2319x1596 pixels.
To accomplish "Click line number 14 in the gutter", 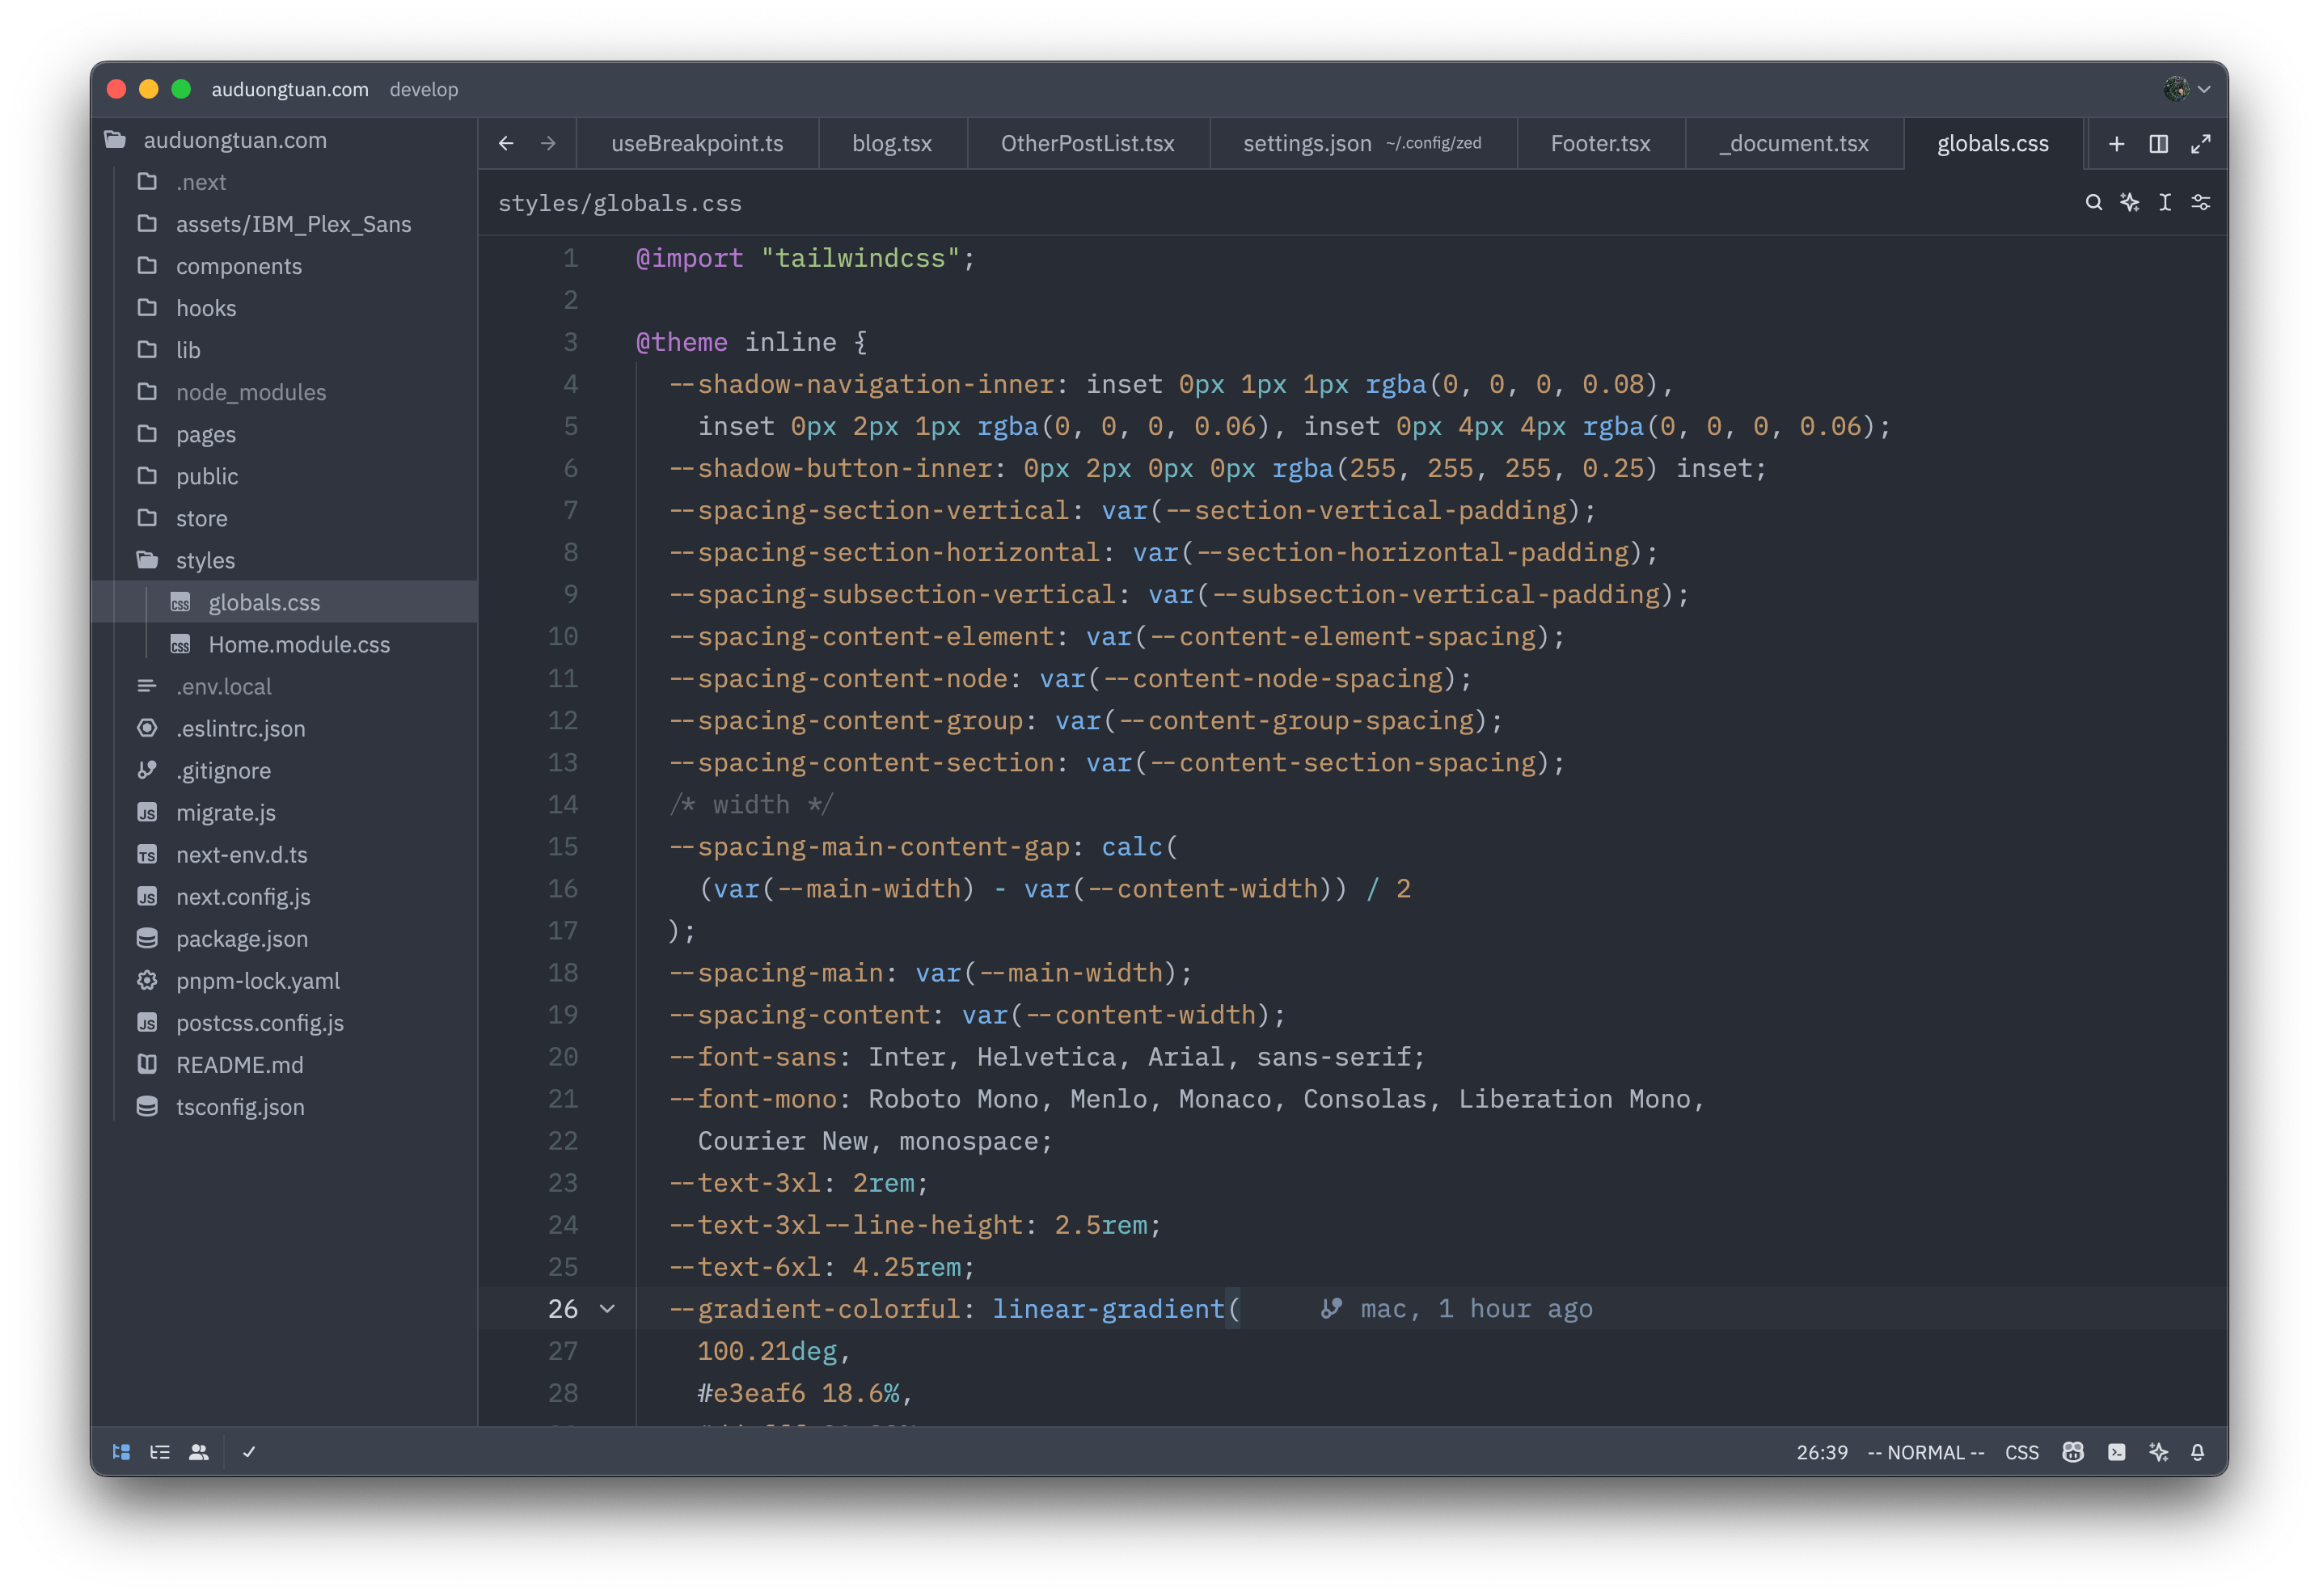I will (563, 805).
